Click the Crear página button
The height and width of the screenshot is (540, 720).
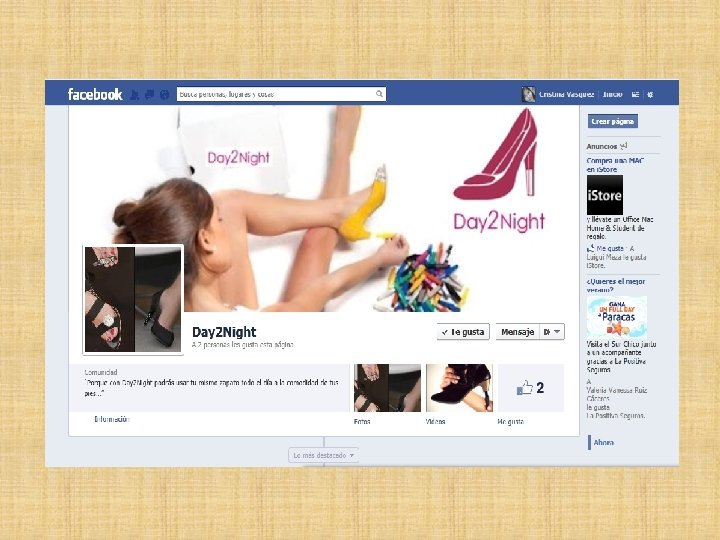[613, 121]
